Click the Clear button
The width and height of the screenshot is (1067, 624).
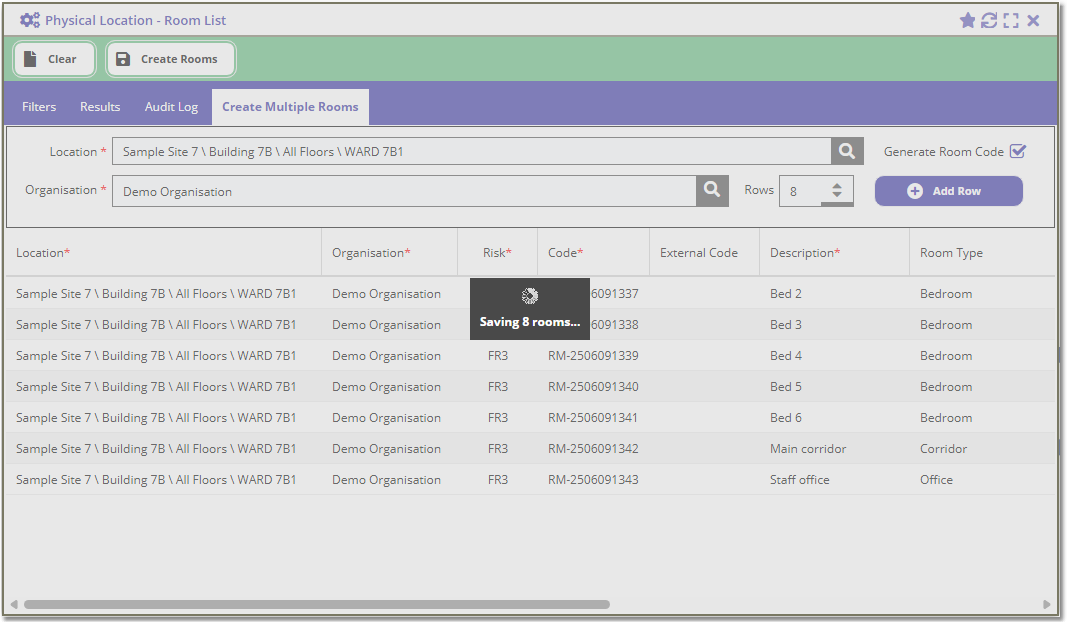pyautogui.click(x=54, y=59)
